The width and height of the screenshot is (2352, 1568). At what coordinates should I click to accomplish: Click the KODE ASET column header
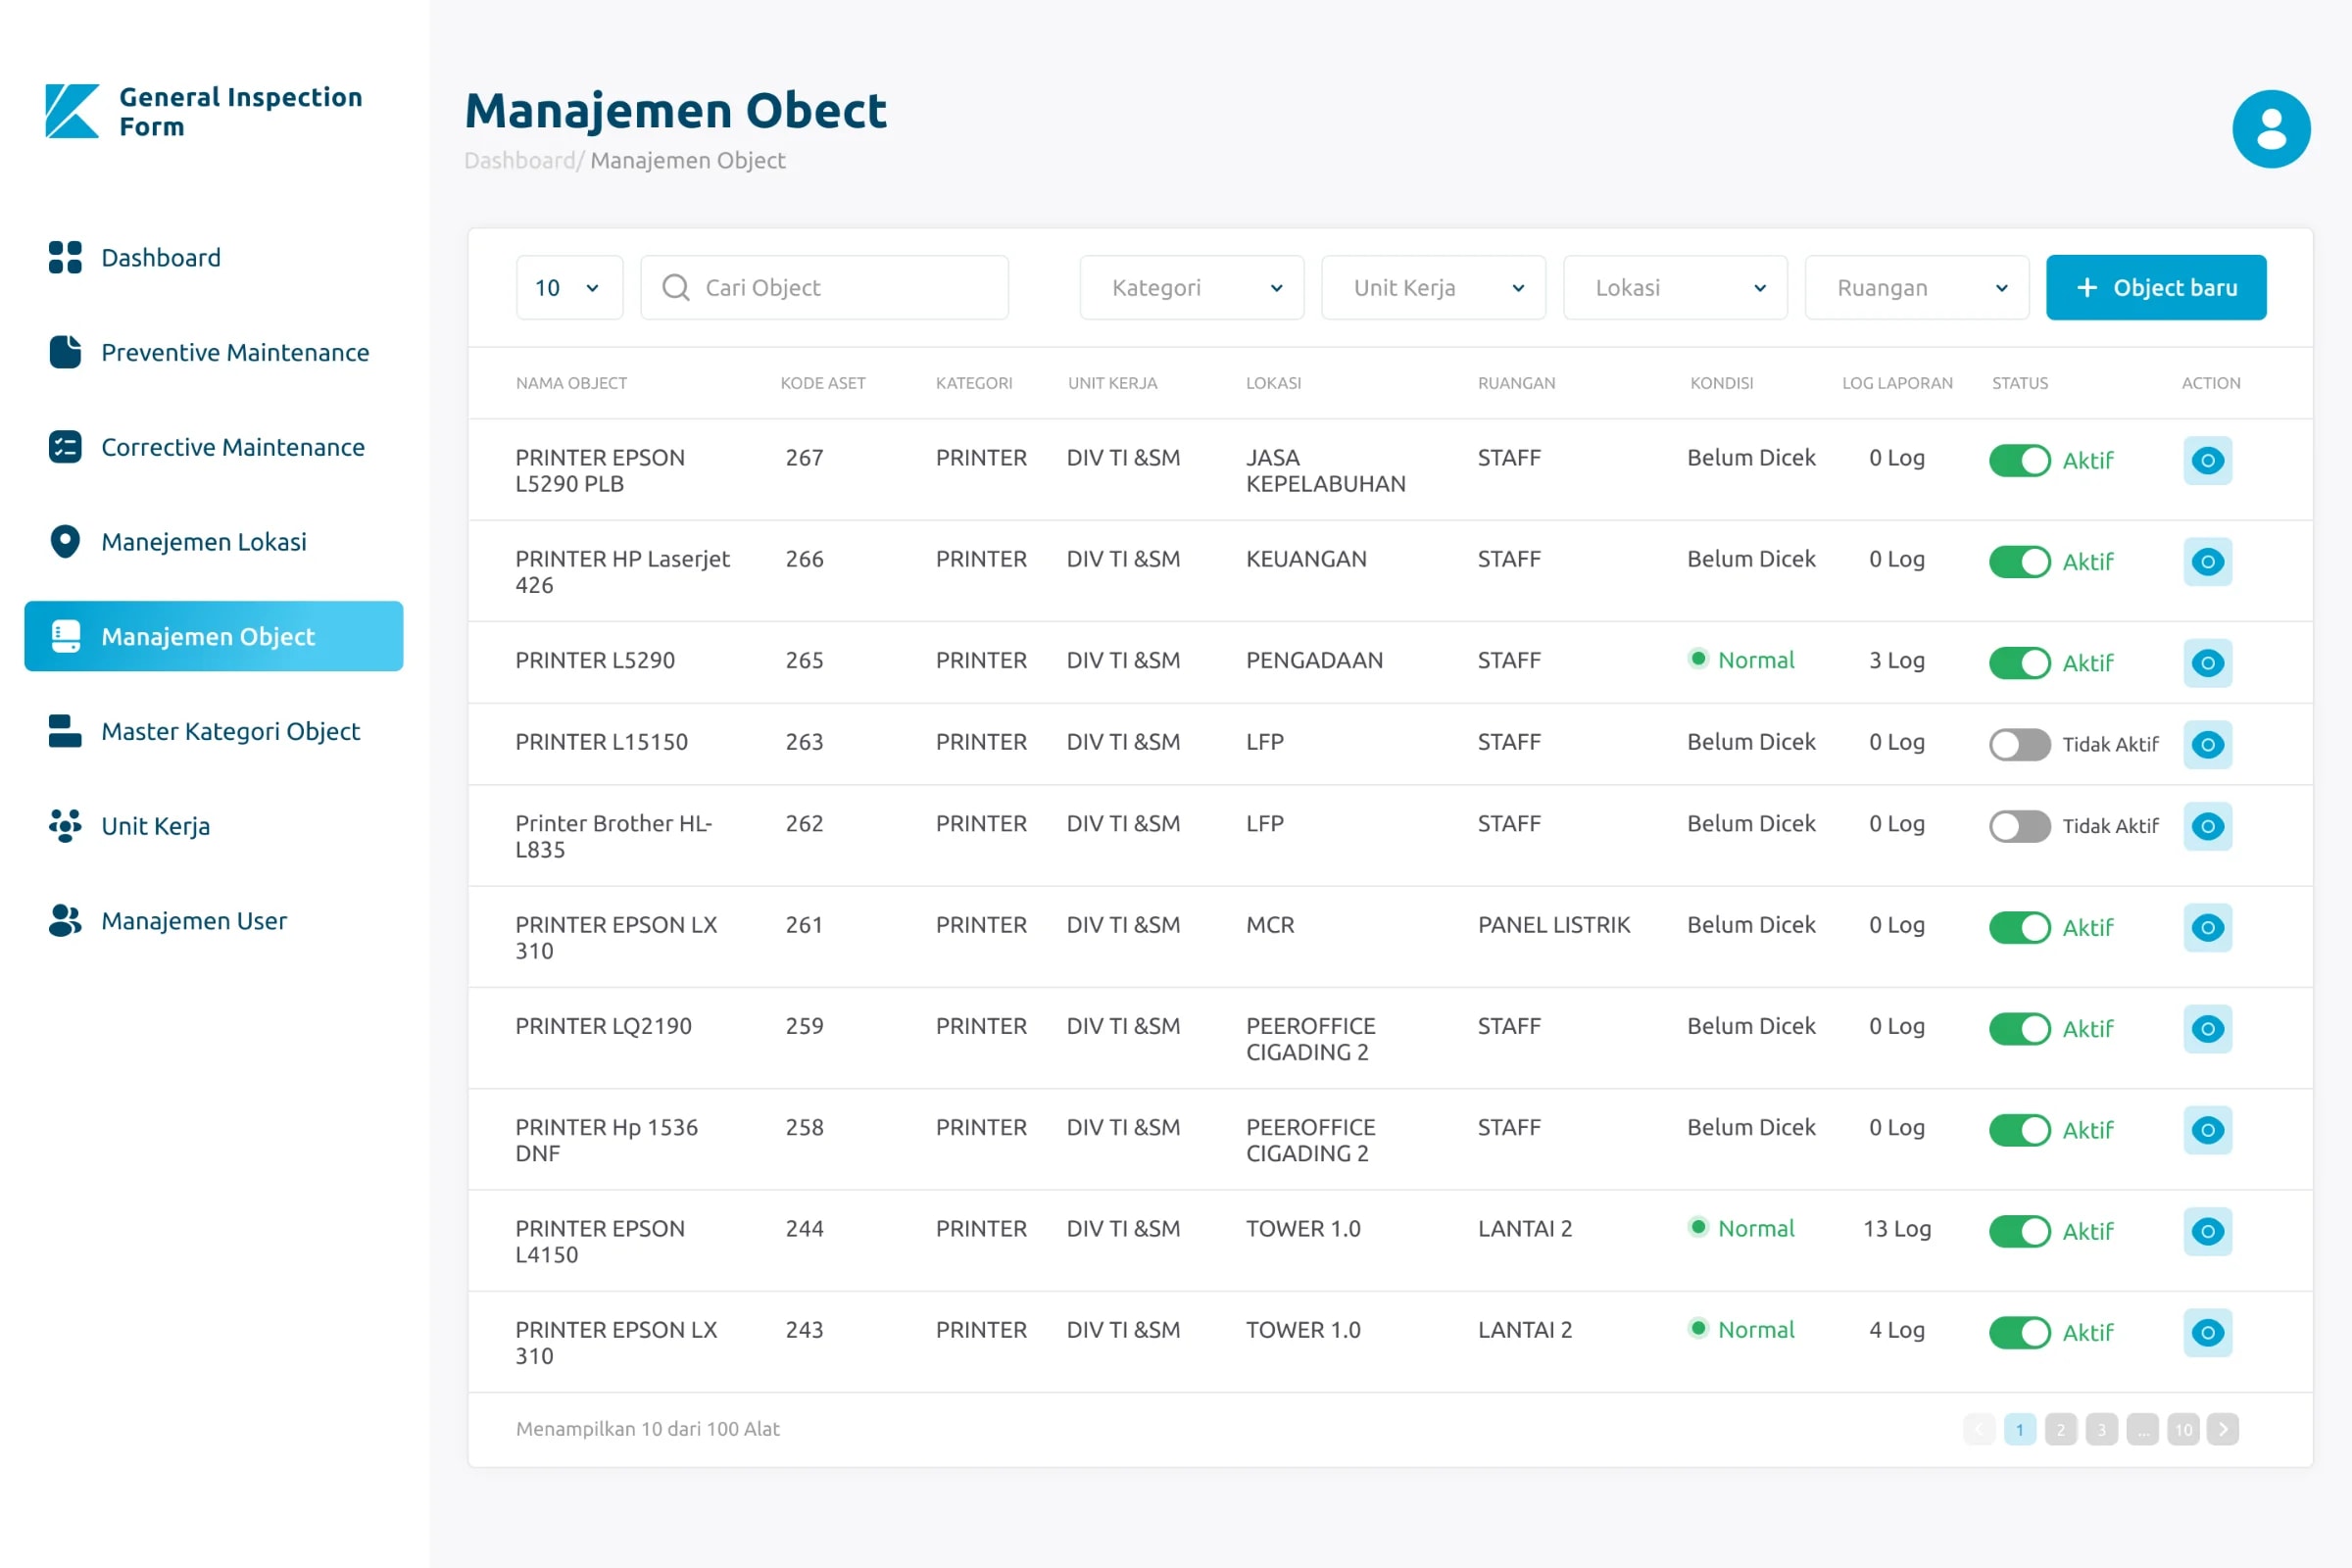click(823, 383)
